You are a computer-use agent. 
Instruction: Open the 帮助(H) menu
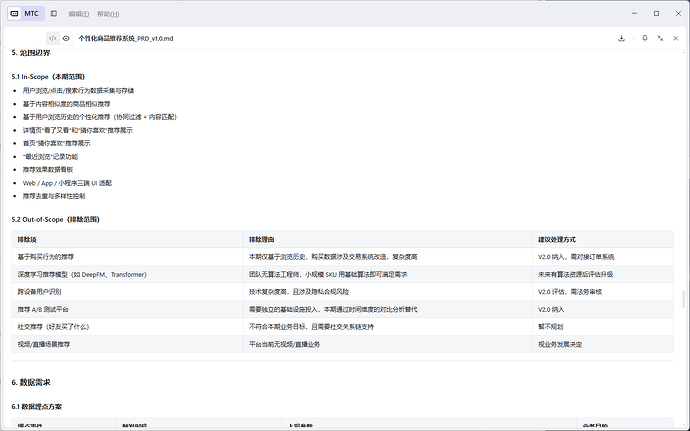108,14
